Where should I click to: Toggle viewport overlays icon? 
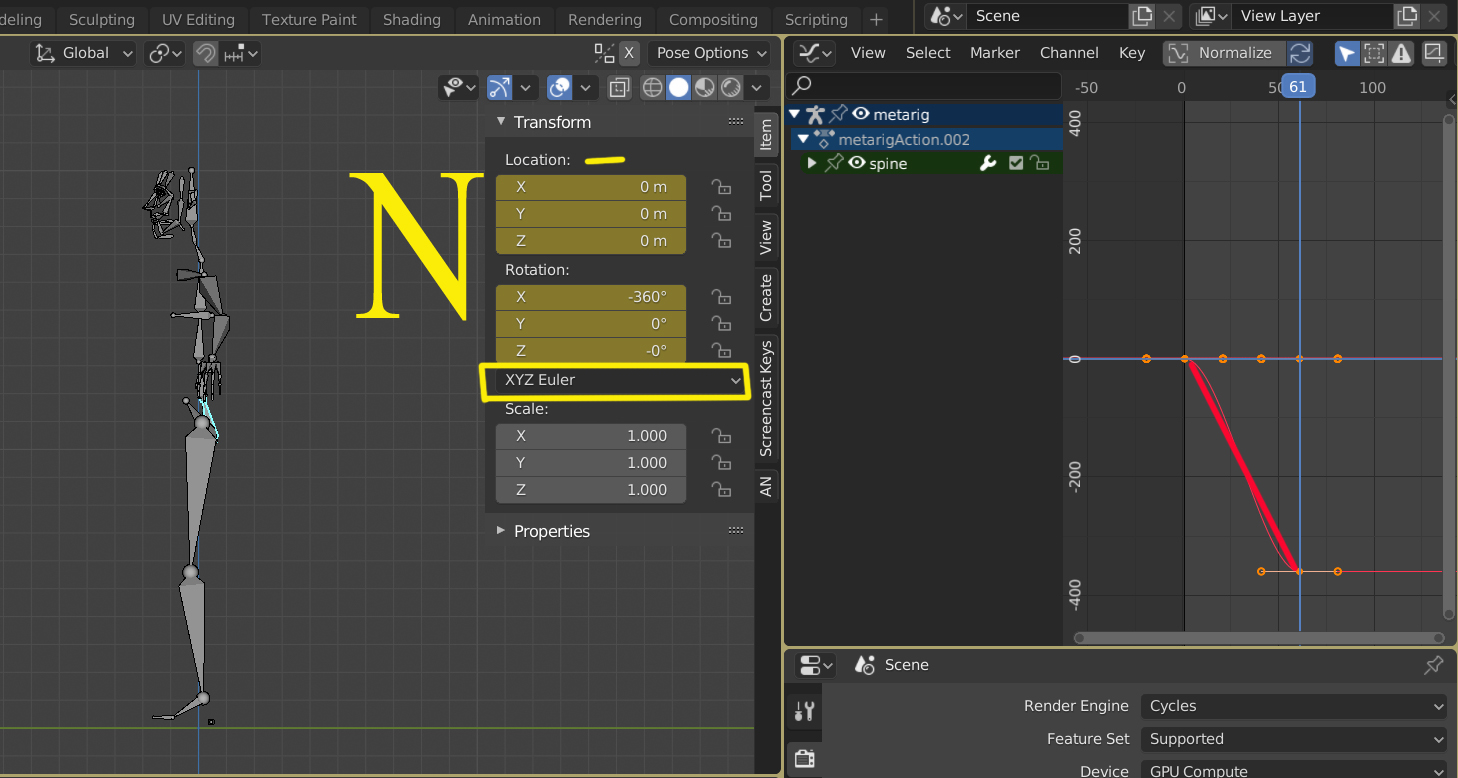tap(560, 88)
